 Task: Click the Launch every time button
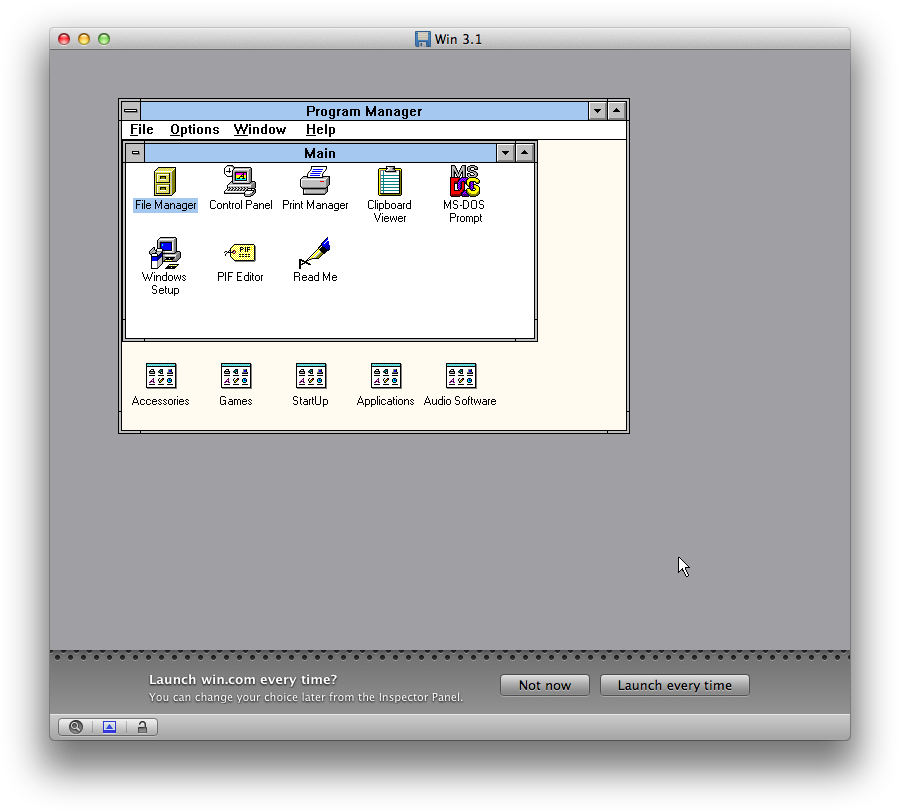coord(674,685)
